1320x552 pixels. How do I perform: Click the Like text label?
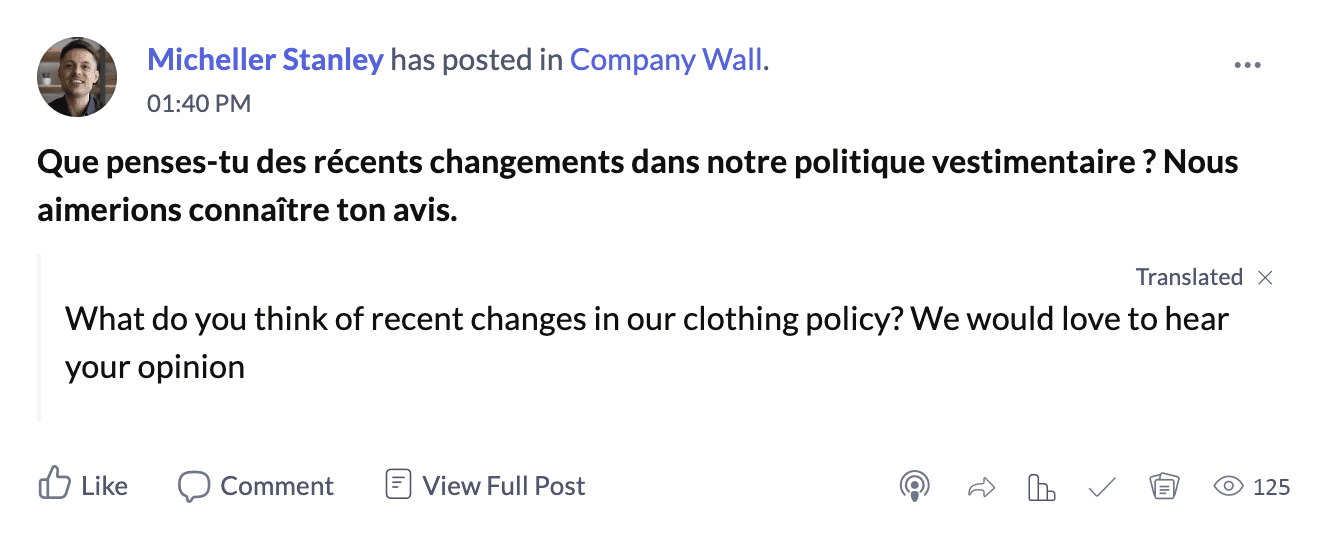coord(104,486)
